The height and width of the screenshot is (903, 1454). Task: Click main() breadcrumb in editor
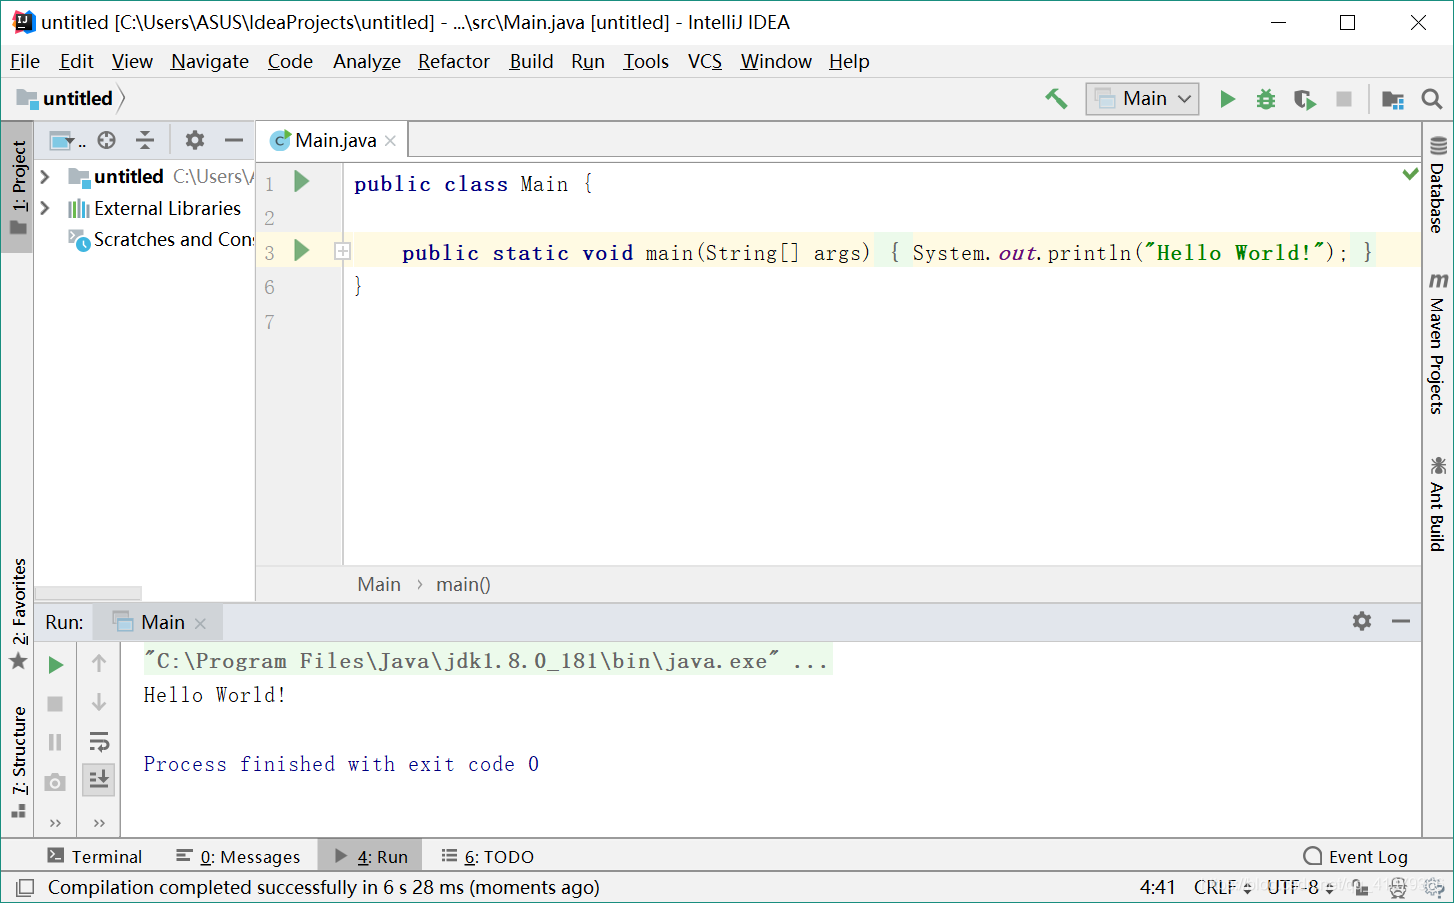pos(463,584)
